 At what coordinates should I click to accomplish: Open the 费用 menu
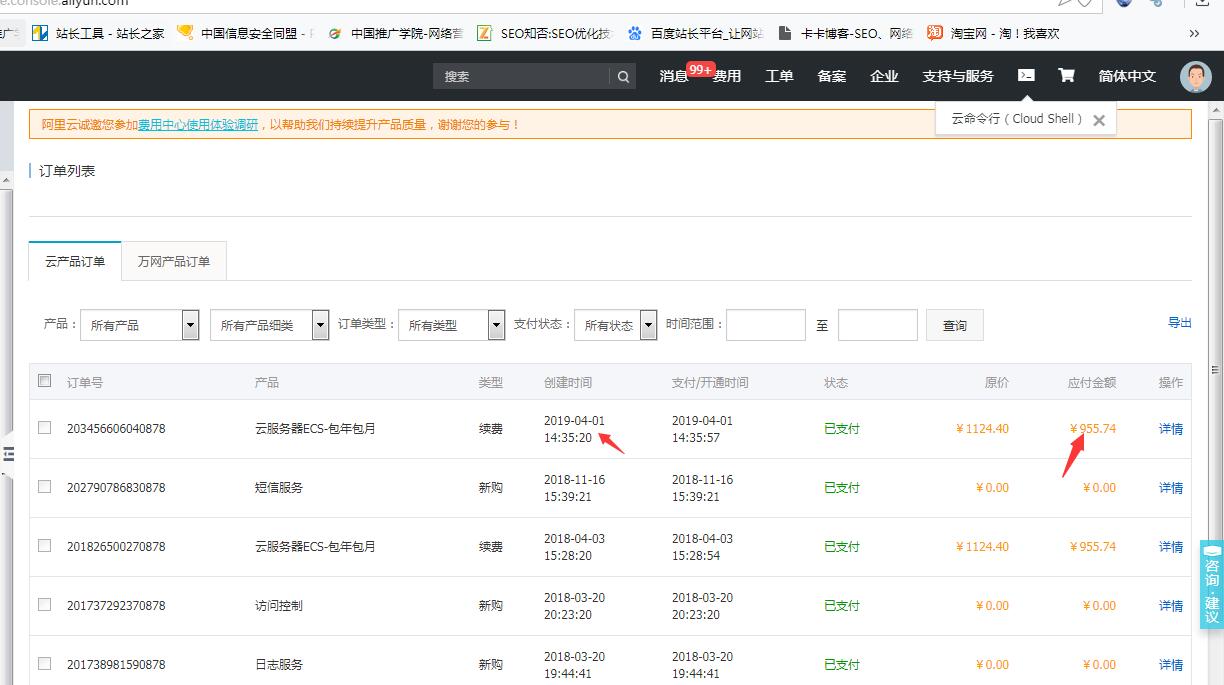(x=727, y=76)
